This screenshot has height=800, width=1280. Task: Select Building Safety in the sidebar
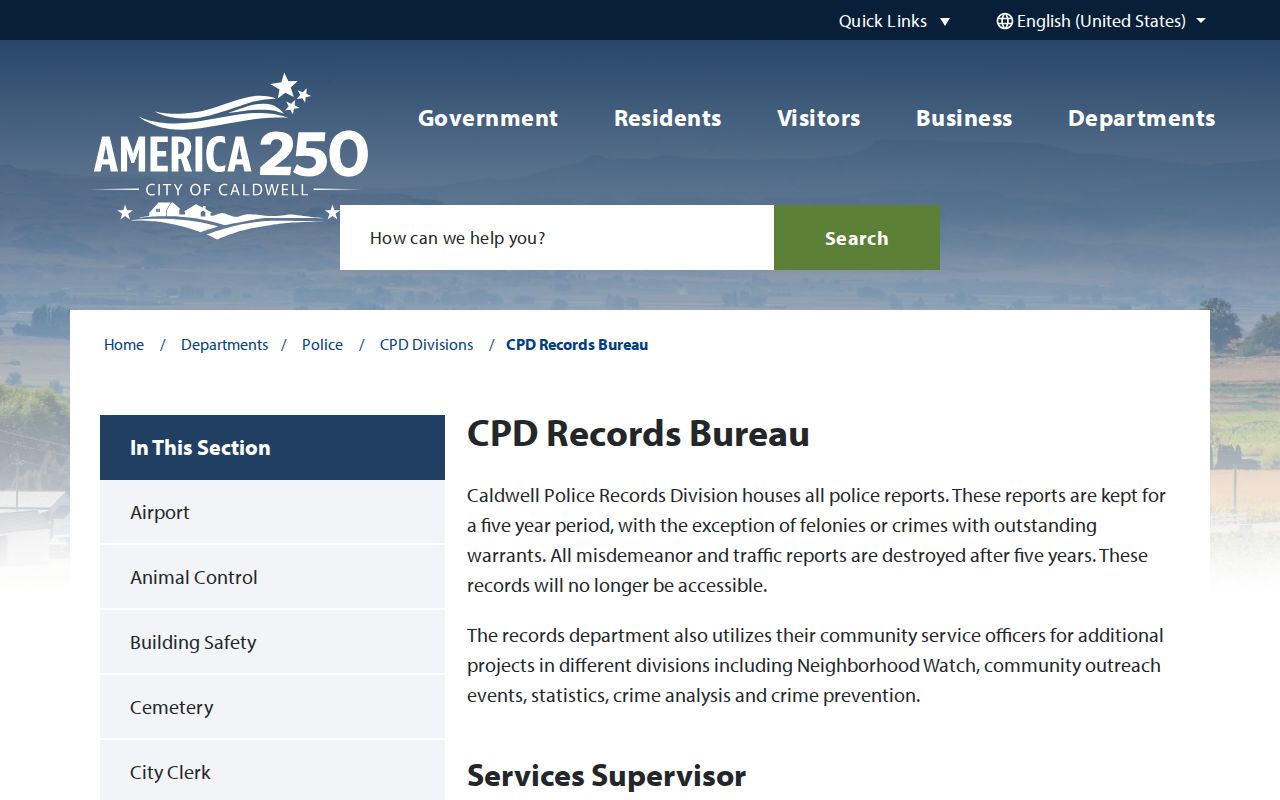(x=272, y=642)
